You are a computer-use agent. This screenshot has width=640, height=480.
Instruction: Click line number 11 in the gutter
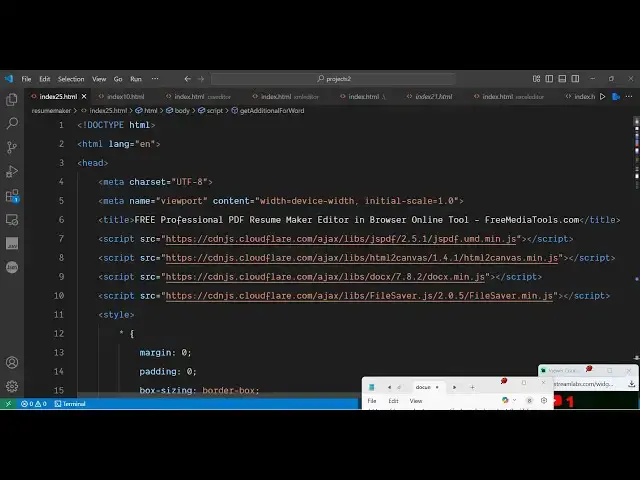[59, 315]
